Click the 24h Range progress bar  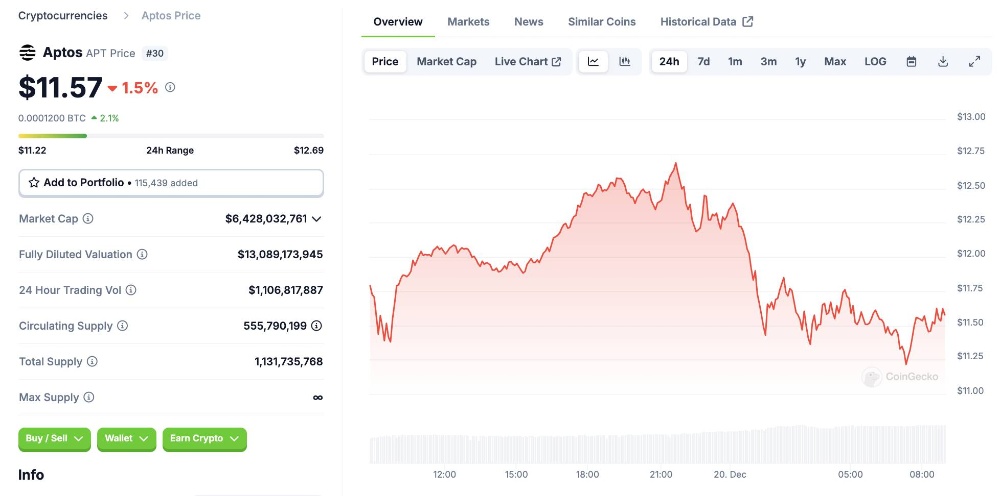click(171, 136)
